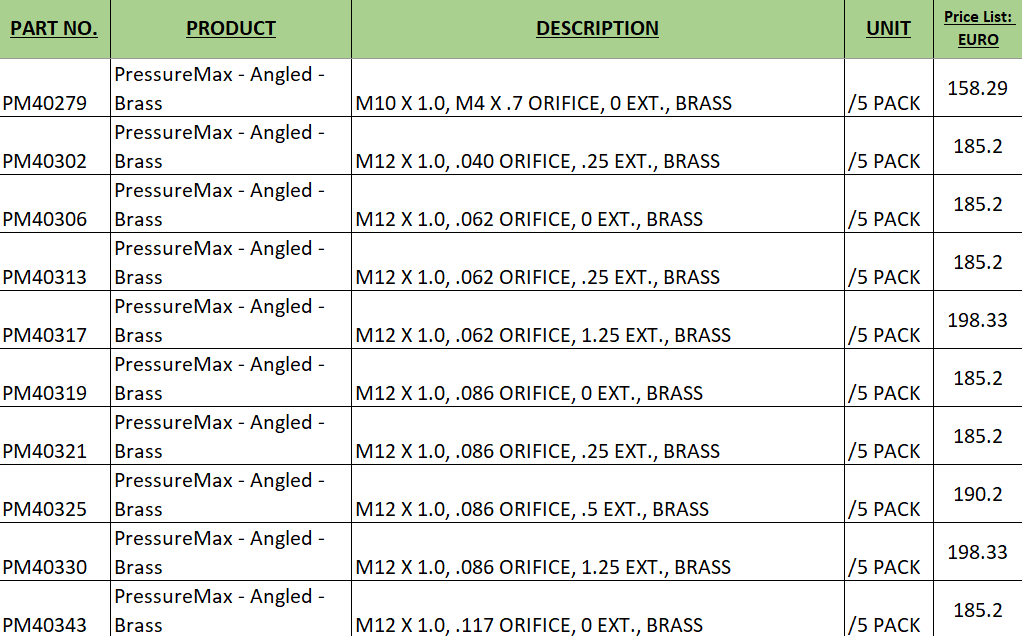Select the Price List: EURO header cell
This screenshot has width=1022, height=636.
click(978, 29)
